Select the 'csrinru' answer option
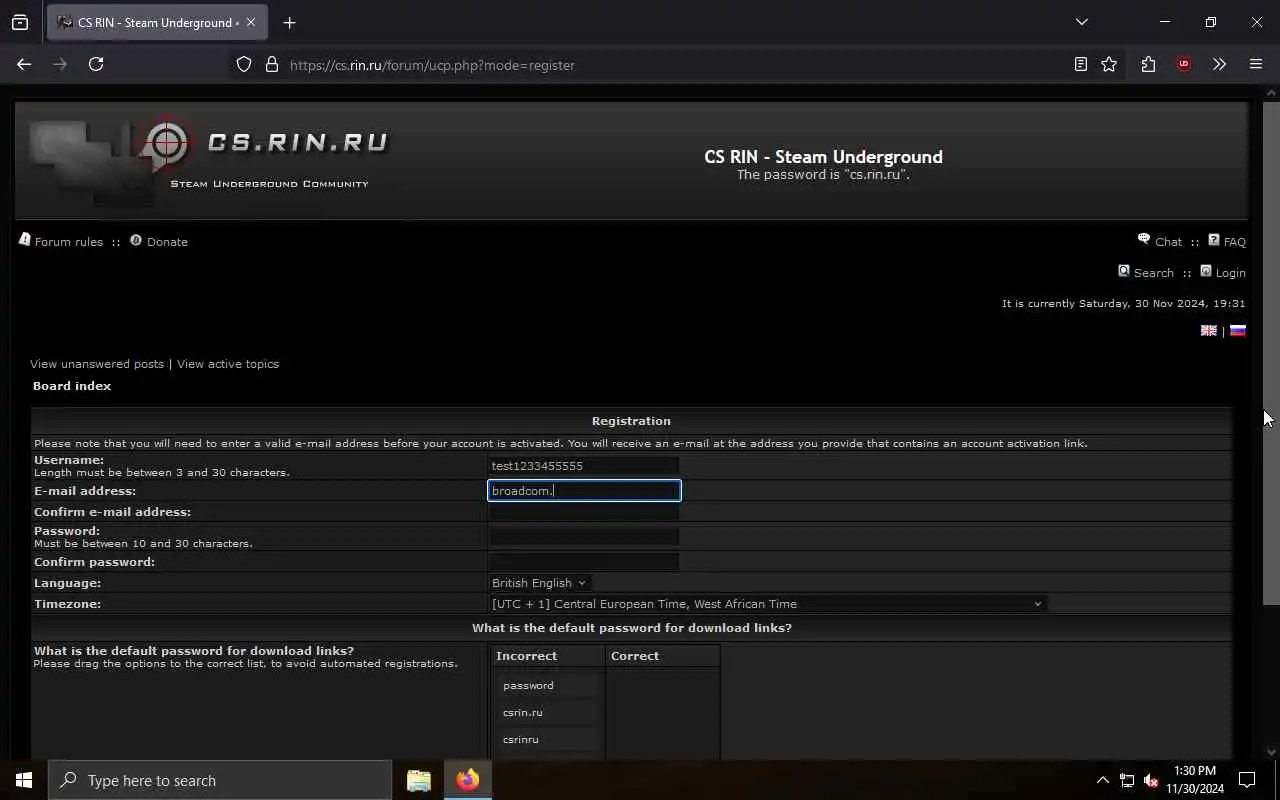This screenshot has width=1280, height=800. [x=549, y=739]
